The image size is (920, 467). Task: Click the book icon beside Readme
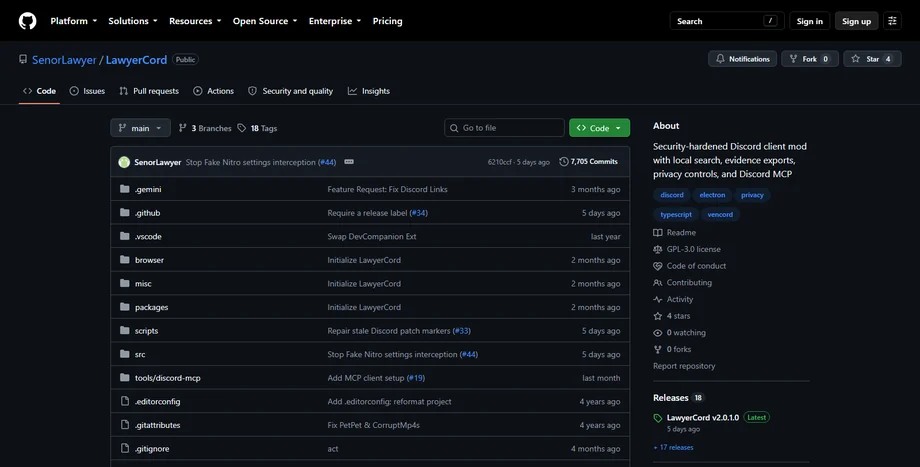[658, 232]
